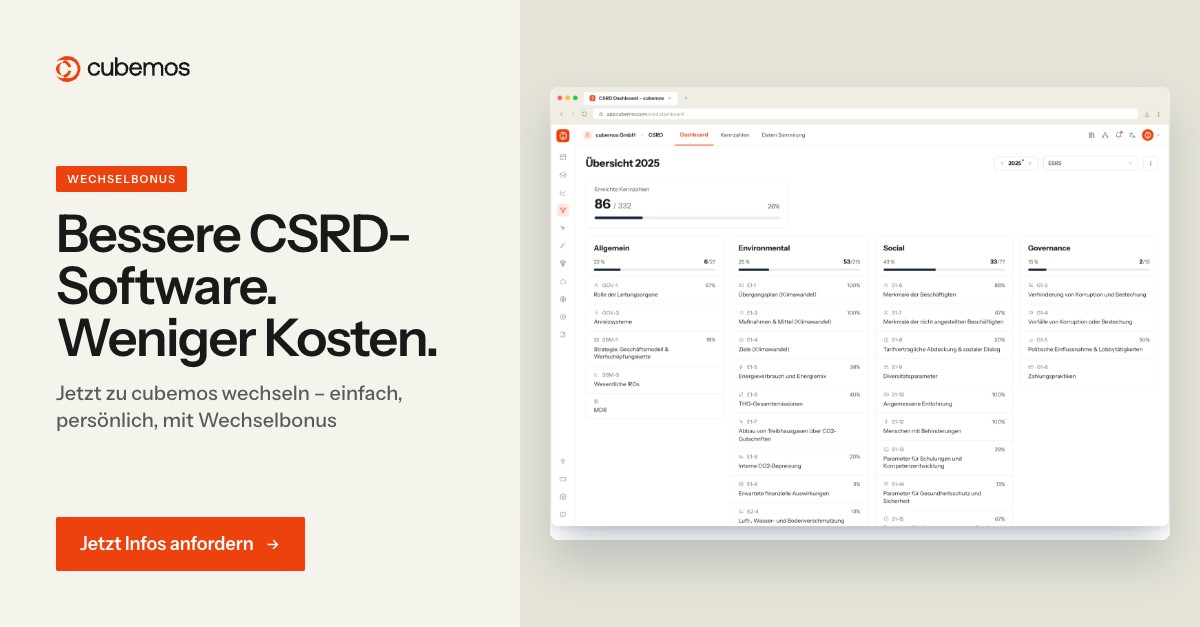The image size is (1200, 627).
Task: Open the Energieverbrauch und Energiemix row
Action: pos(800,372)
